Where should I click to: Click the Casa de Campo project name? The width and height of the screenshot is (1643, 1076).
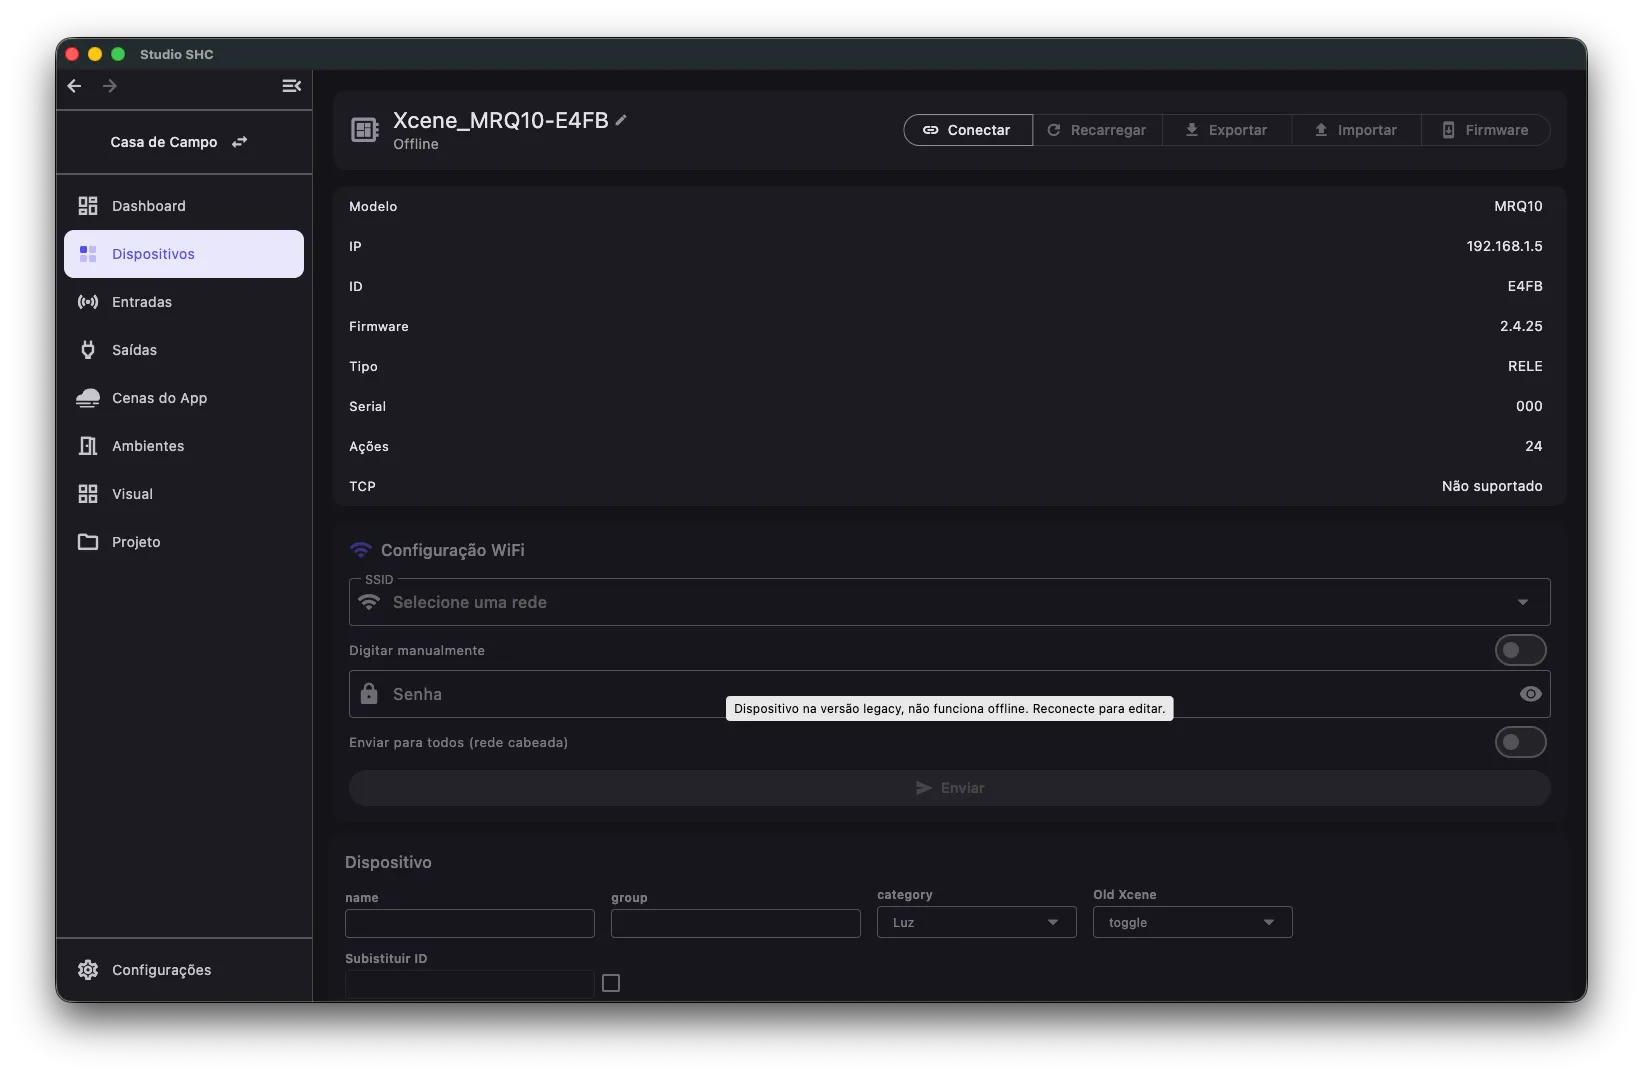point(164,142)
